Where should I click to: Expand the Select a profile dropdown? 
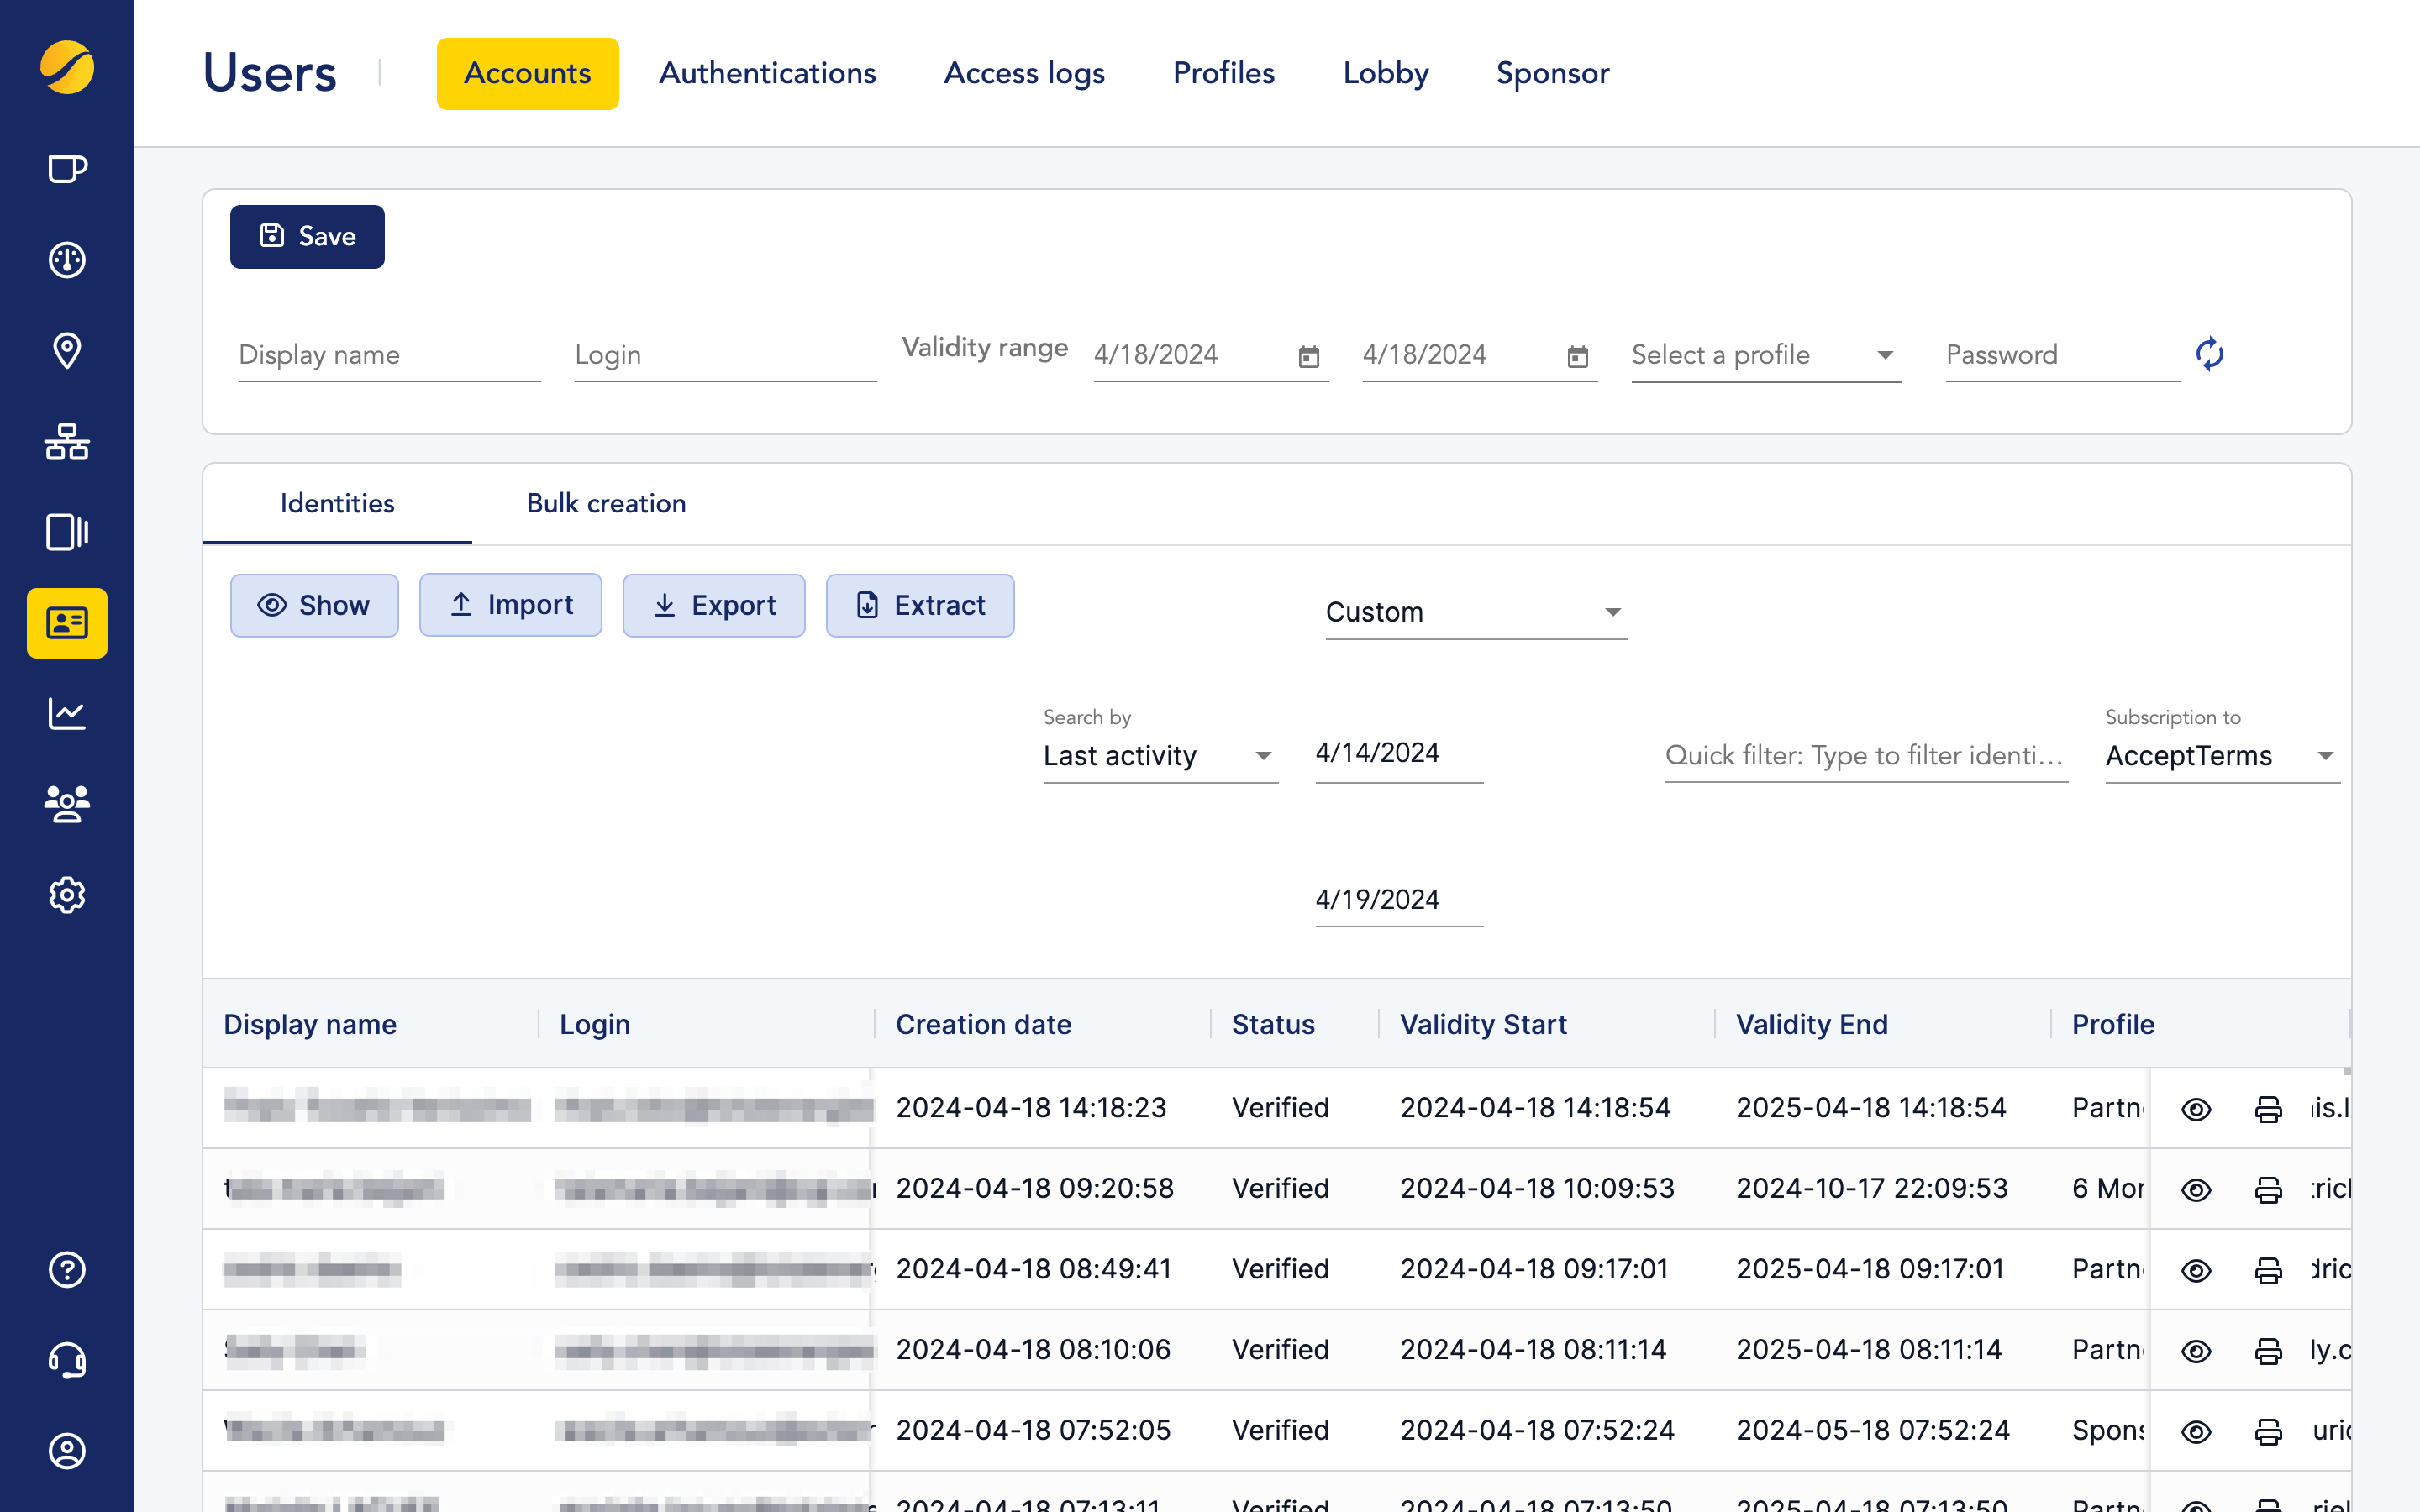[x=1765, y=355]
